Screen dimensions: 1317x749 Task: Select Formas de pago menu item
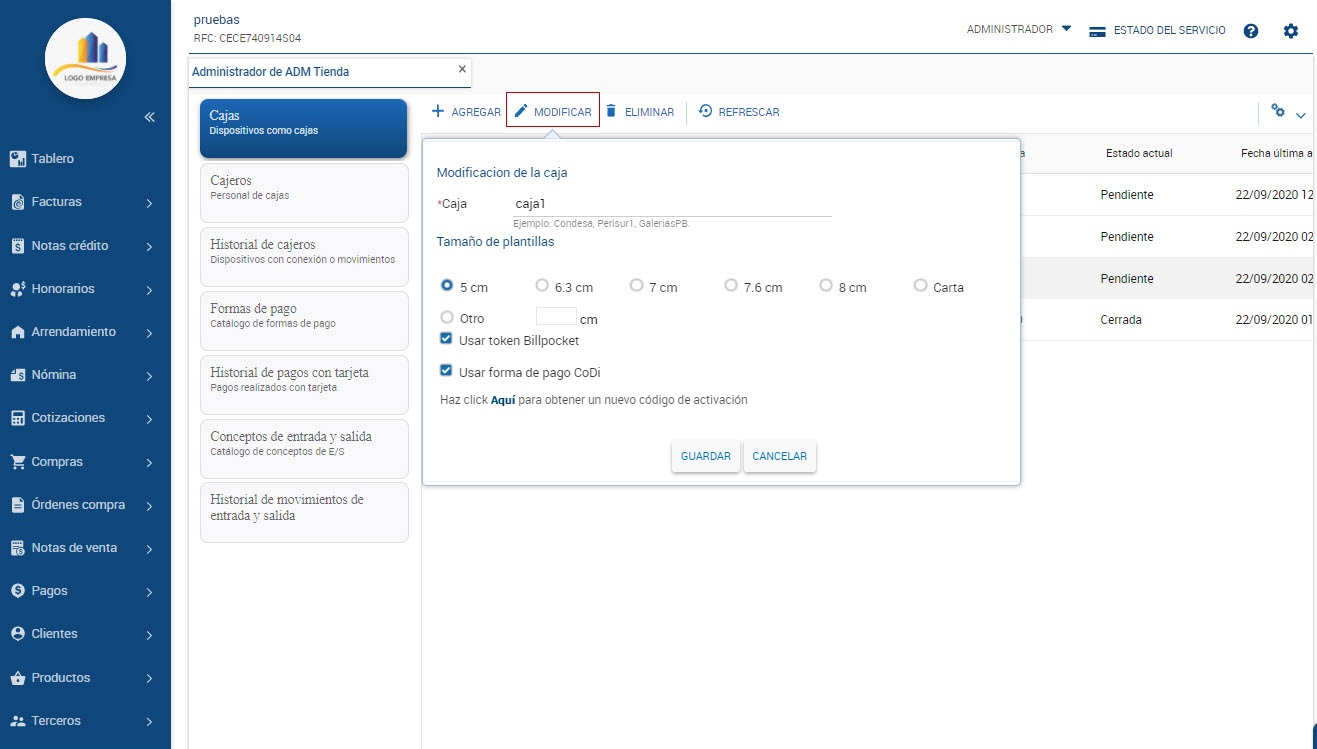(x=304, y=316)
